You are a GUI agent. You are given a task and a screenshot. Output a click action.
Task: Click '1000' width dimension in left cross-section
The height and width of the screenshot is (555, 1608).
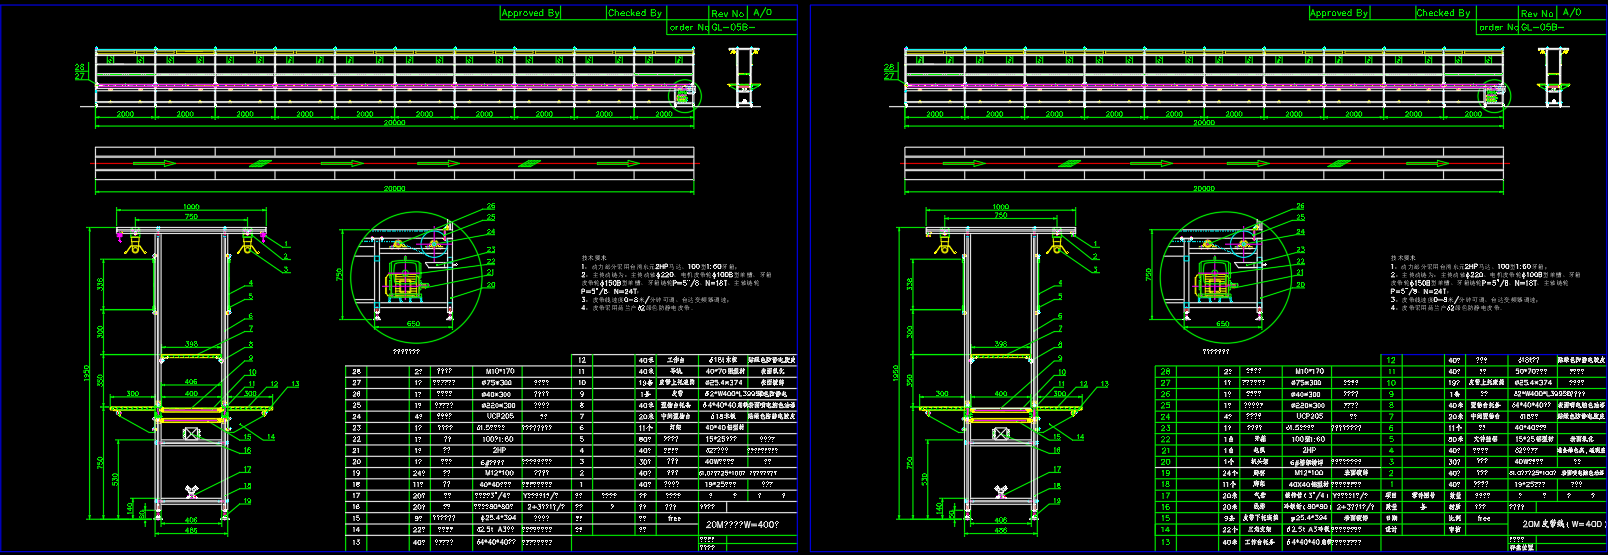[x=190, y=207]
